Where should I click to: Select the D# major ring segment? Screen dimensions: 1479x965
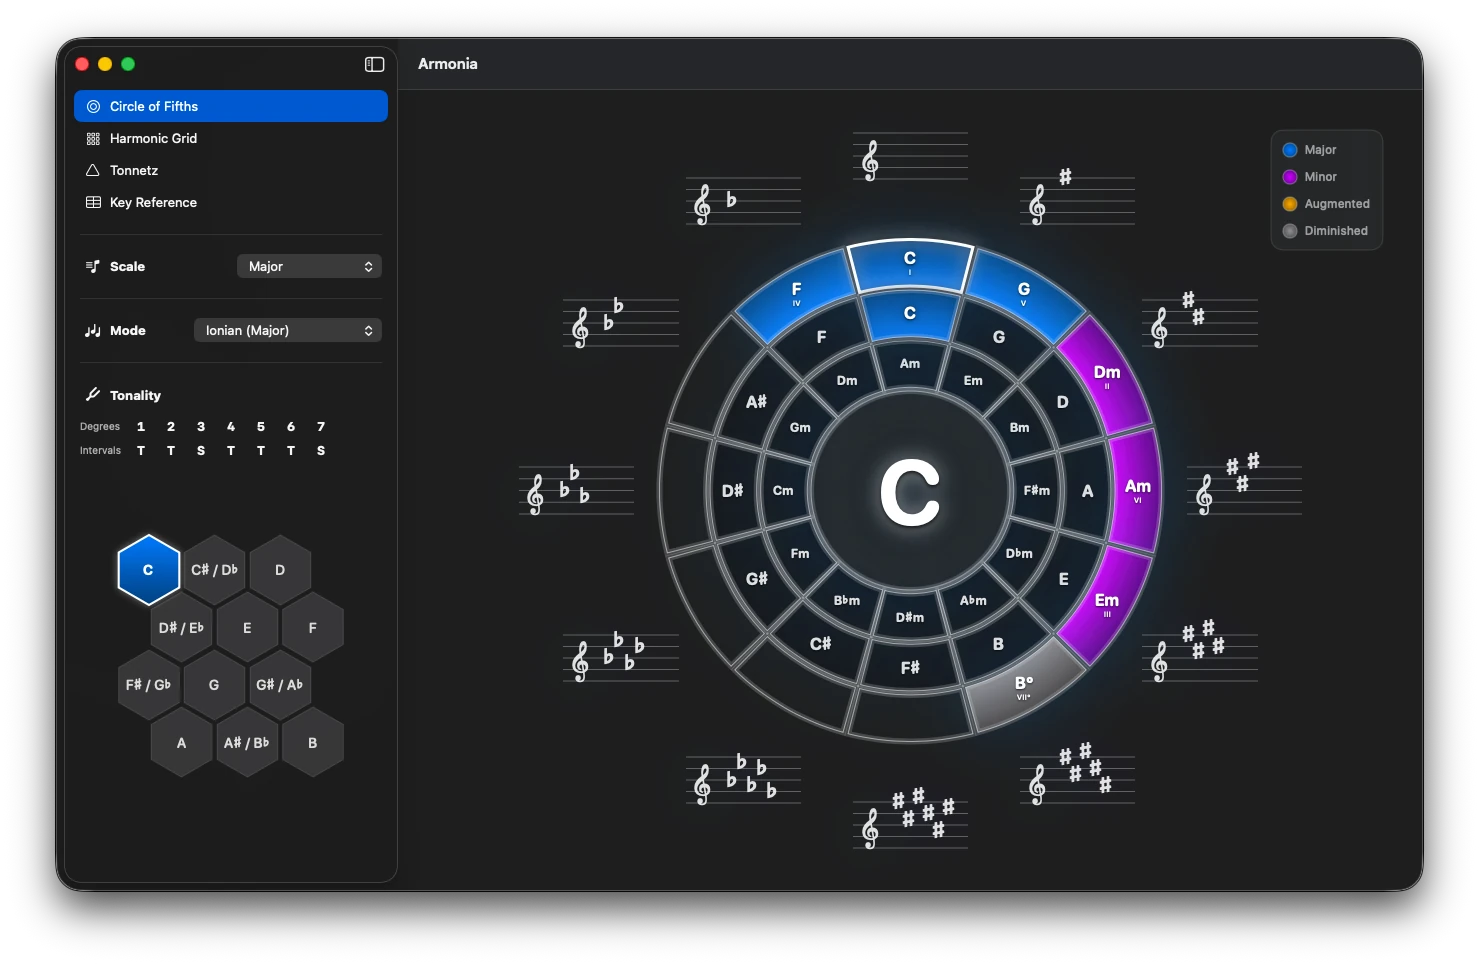point(733,491)
